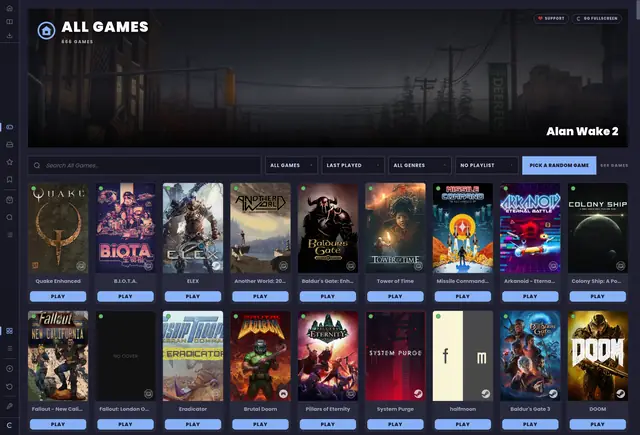Click Play under ELEX
Viewport: 640px width, 435px height.
click(x=193, y=296)
